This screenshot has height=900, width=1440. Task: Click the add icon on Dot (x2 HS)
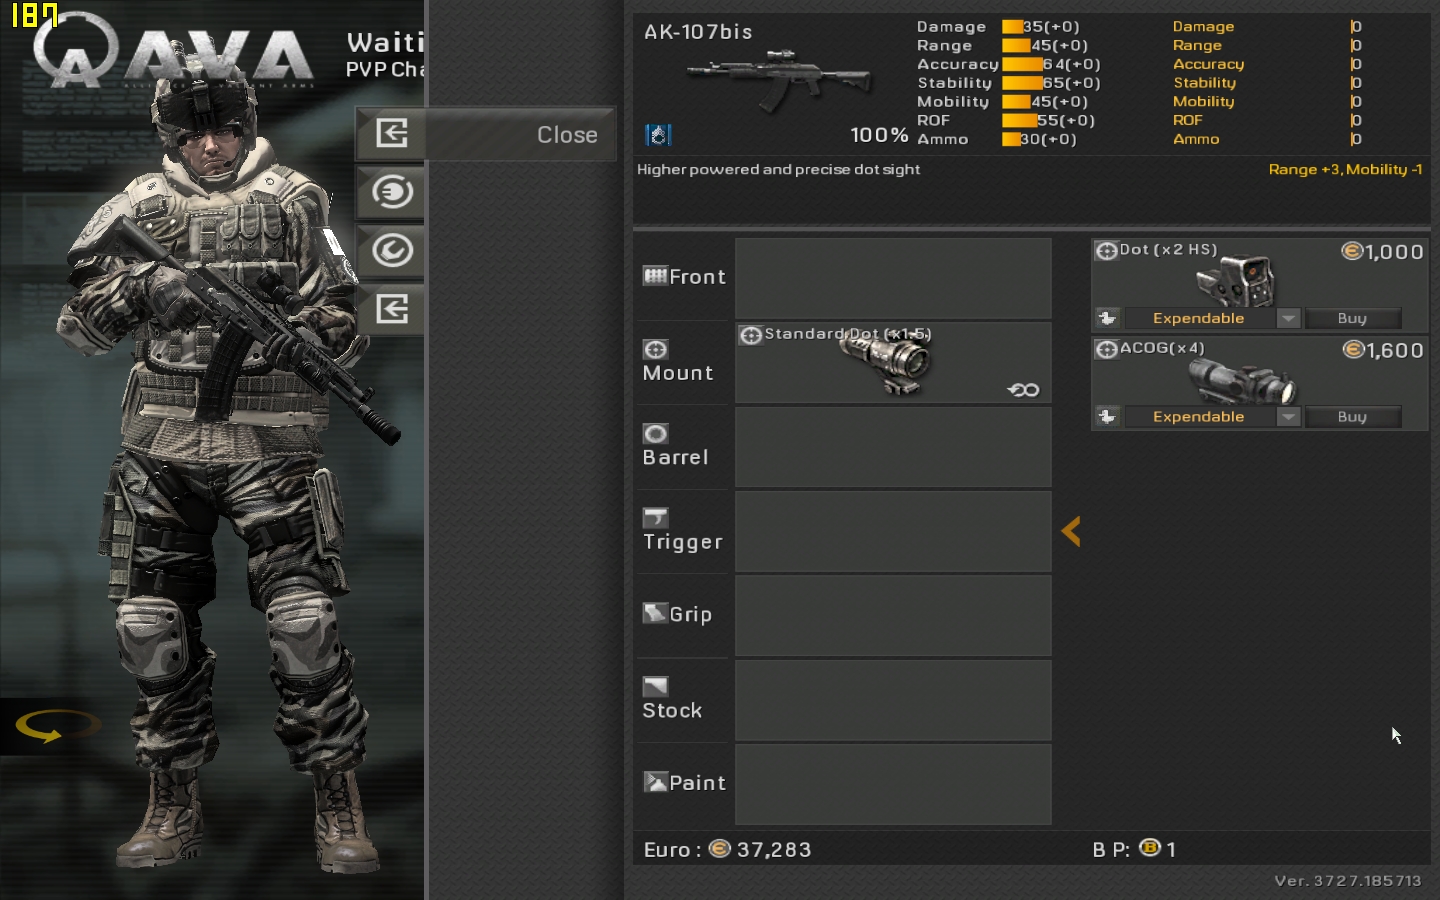pyautogui.click(x=1107, y=318)
